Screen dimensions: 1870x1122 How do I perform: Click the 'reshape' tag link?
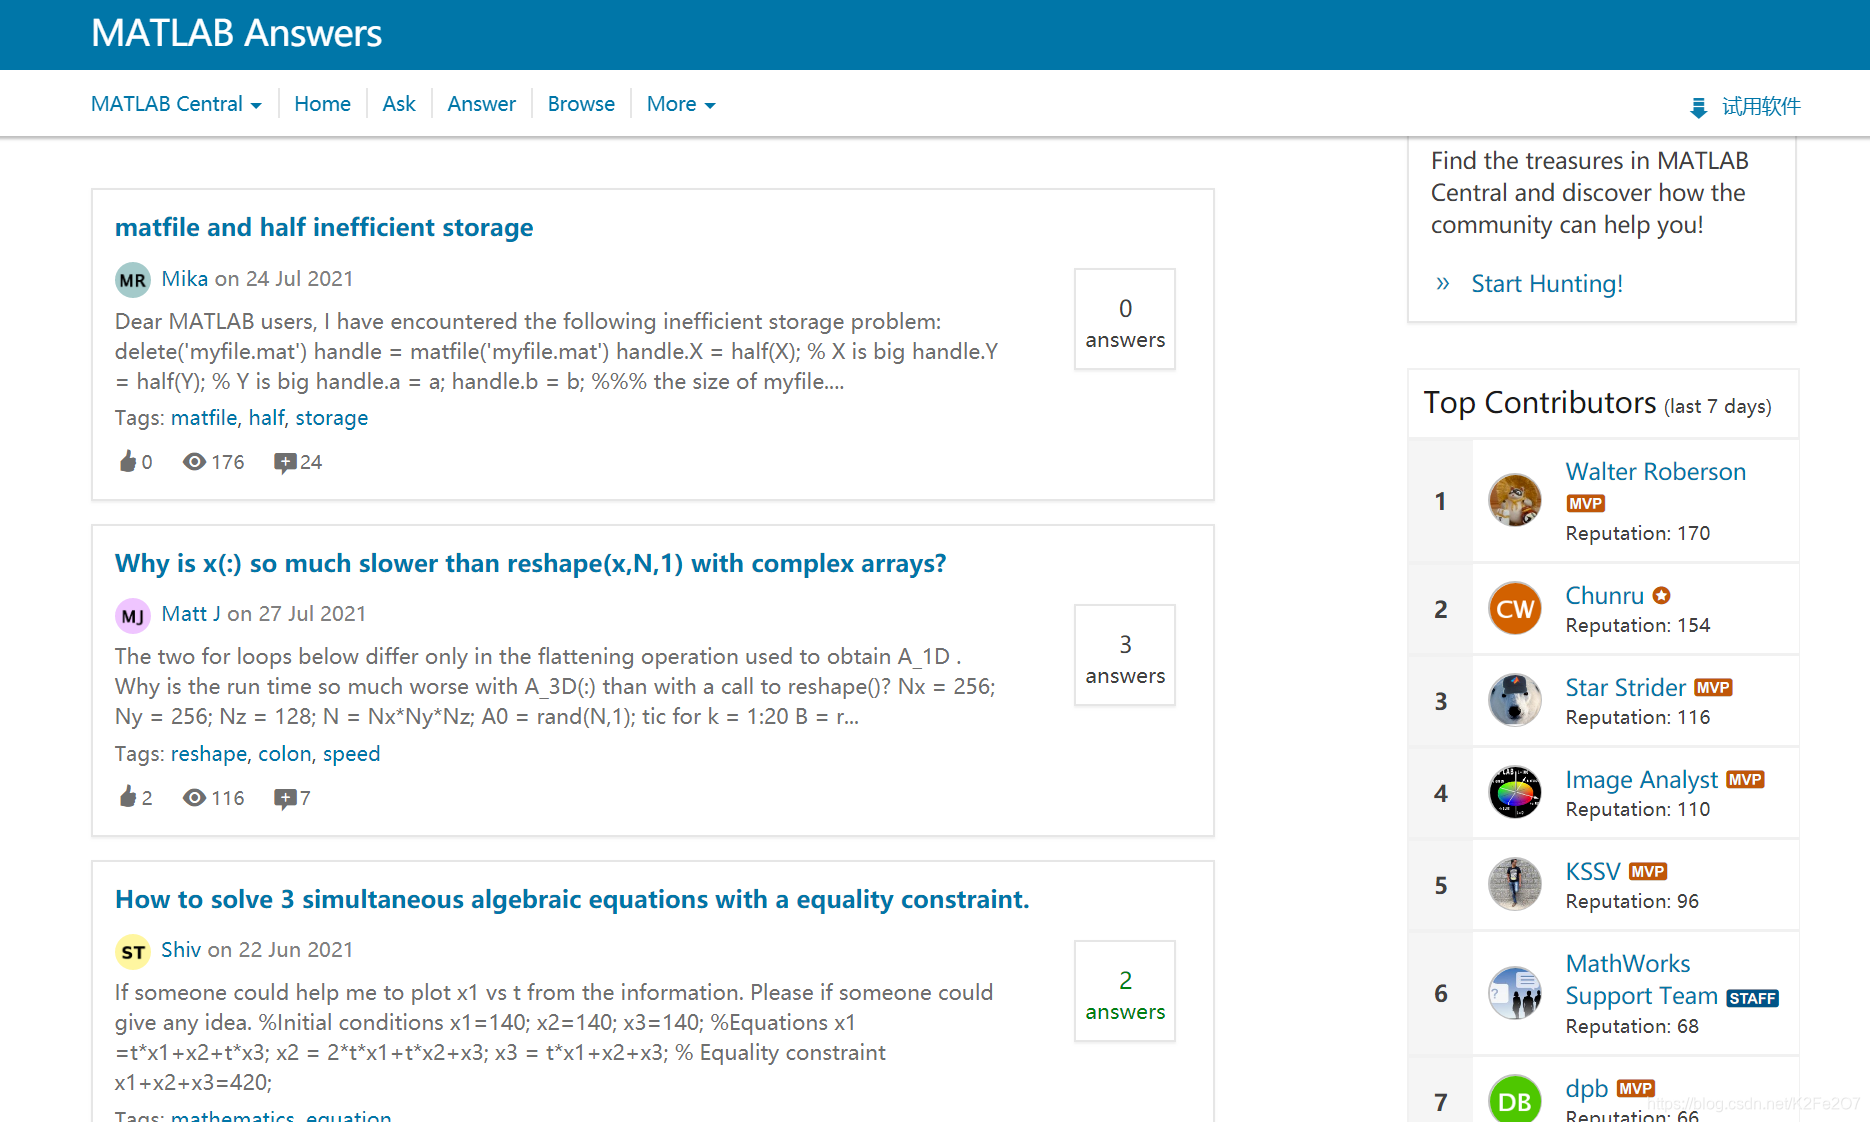coord(208,754)
